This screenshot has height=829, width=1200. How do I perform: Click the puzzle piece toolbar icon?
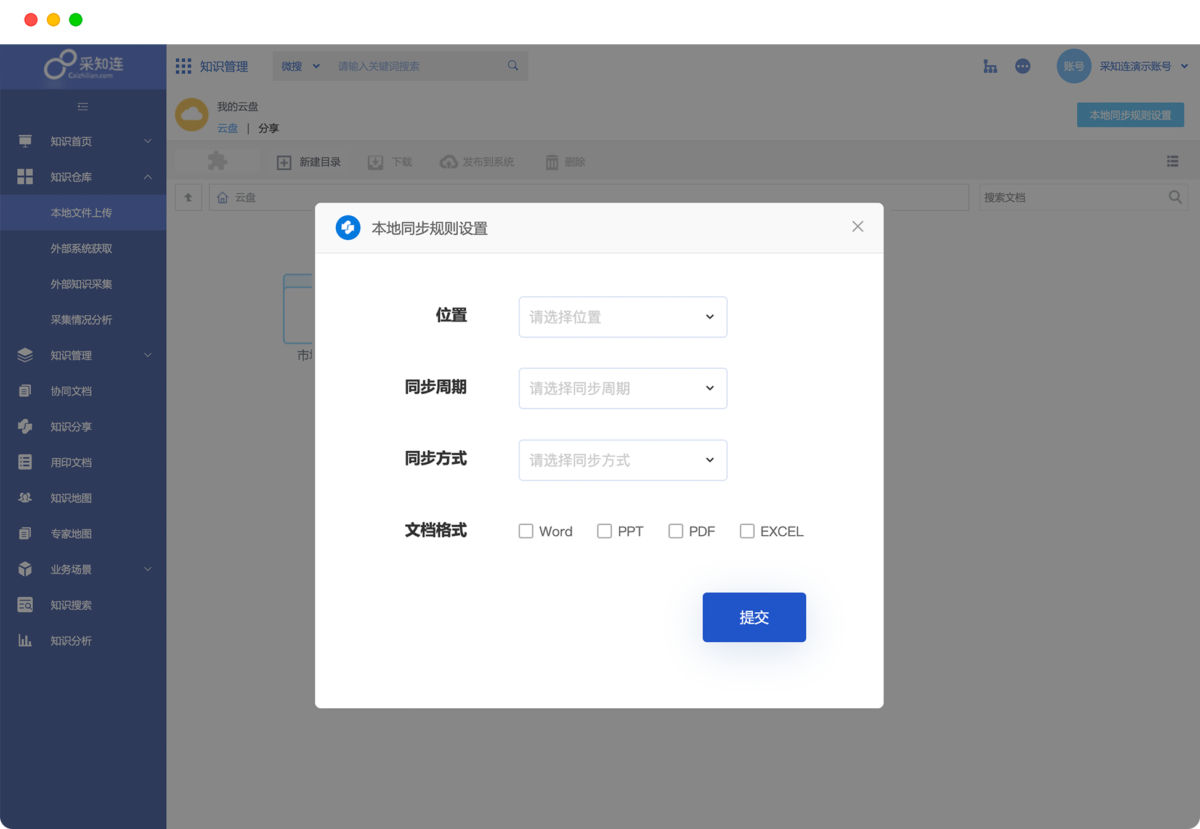(x=217, y=161)
